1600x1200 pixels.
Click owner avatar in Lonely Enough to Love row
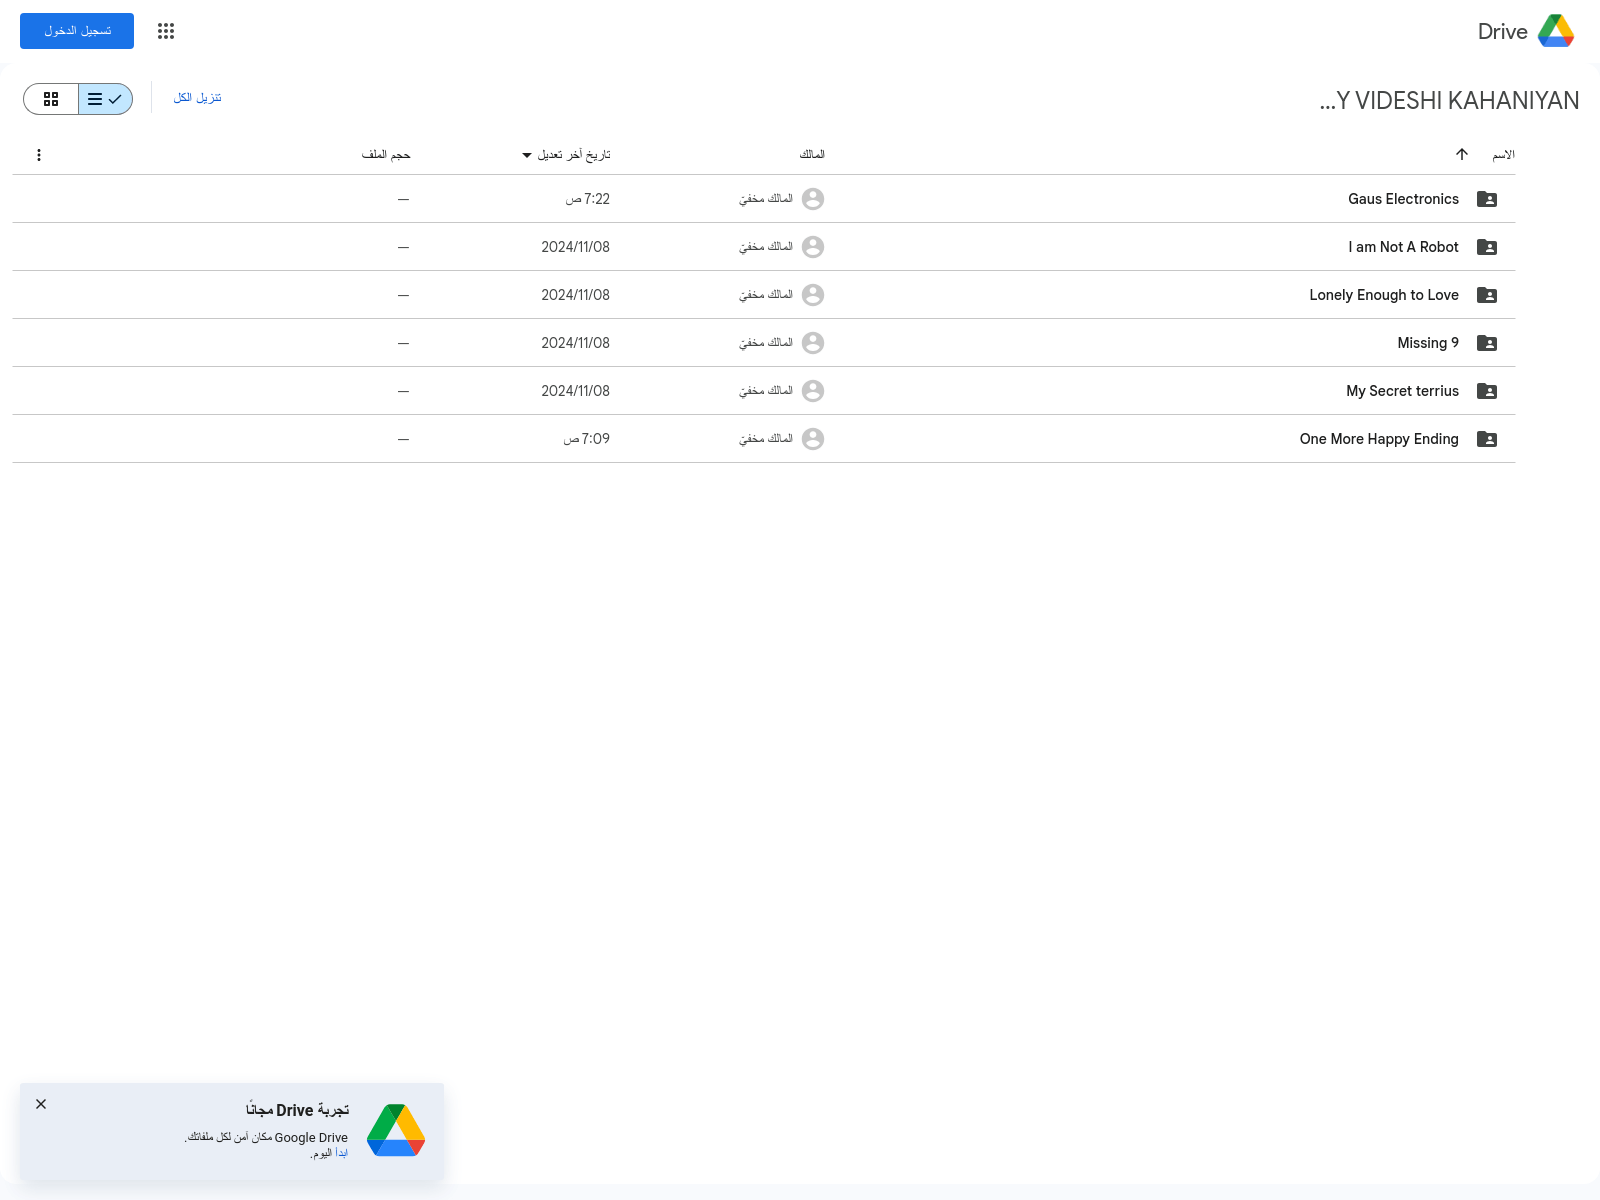(x=813, y=295)
